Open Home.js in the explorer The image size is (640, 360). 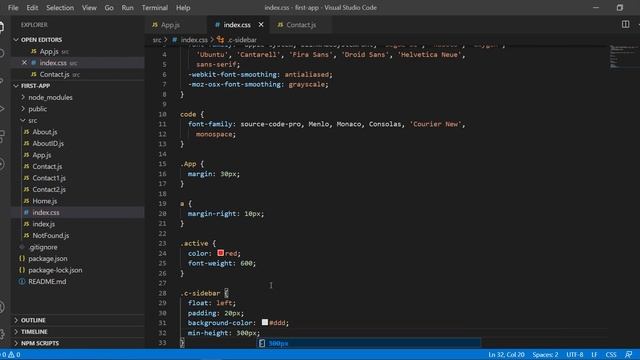(44, 201)
